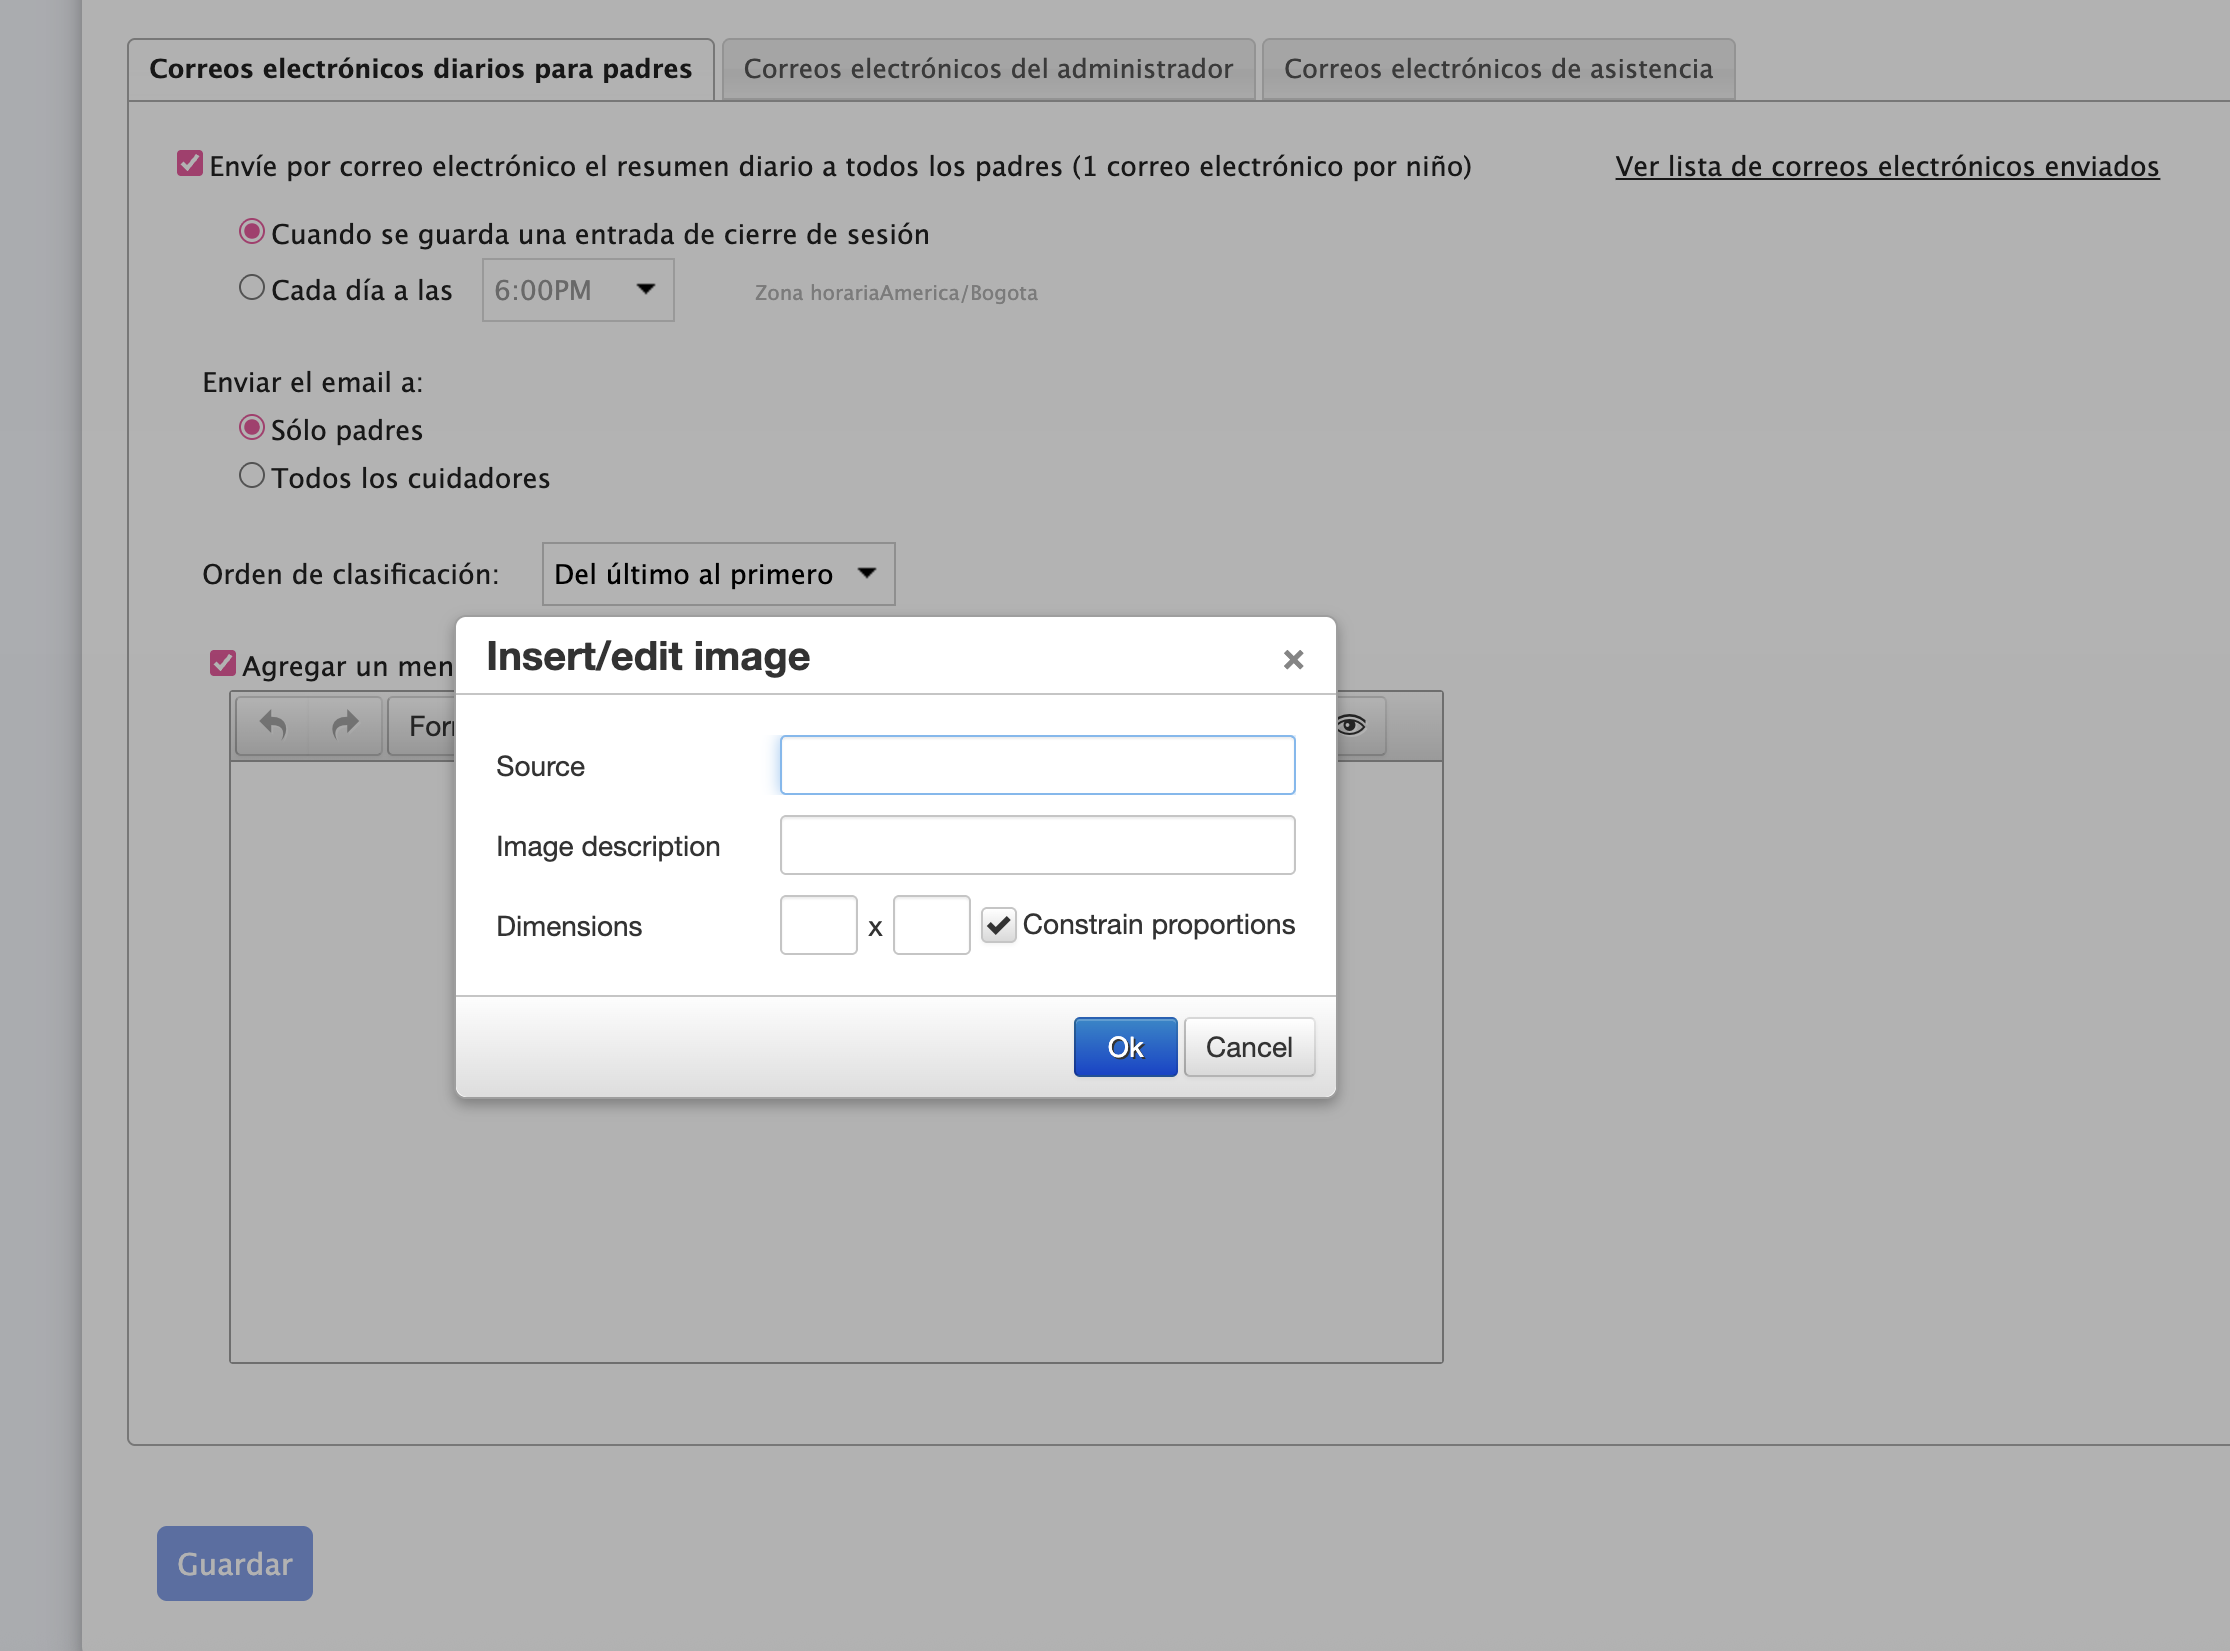The width and height of the screenshot is (2230, 1651).
Task: Click the image Source input field
Action: [1037, 765]
